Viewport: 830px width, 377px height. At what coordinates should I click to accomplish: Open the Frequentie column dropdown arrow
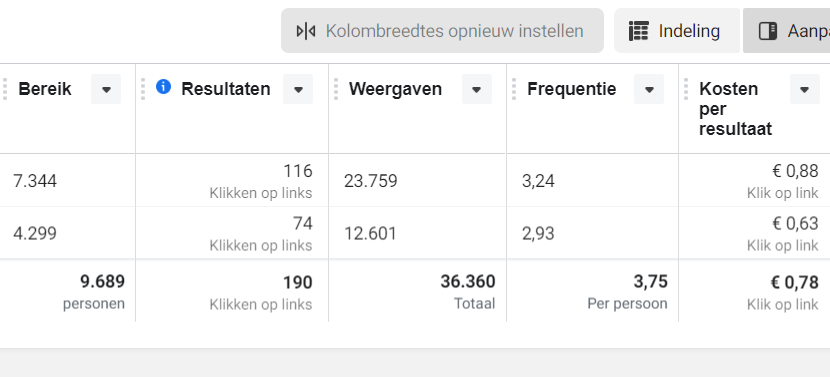649,89
